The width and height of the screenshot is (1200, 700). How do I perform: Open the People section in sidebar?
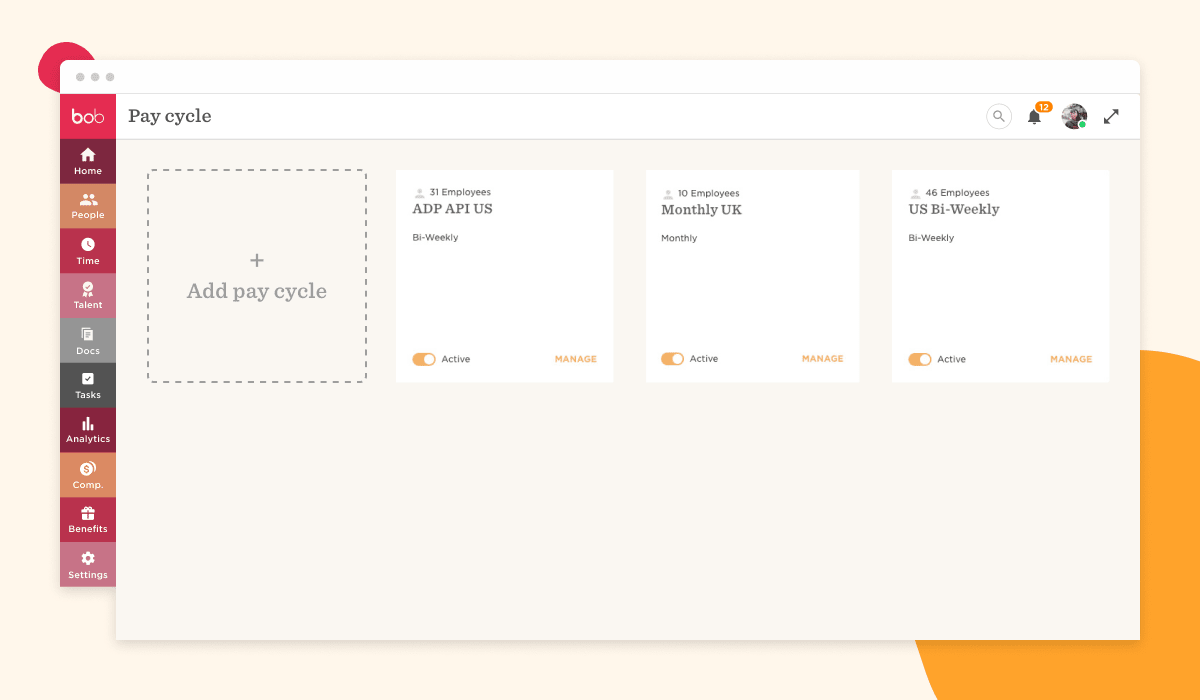point(88,206)
